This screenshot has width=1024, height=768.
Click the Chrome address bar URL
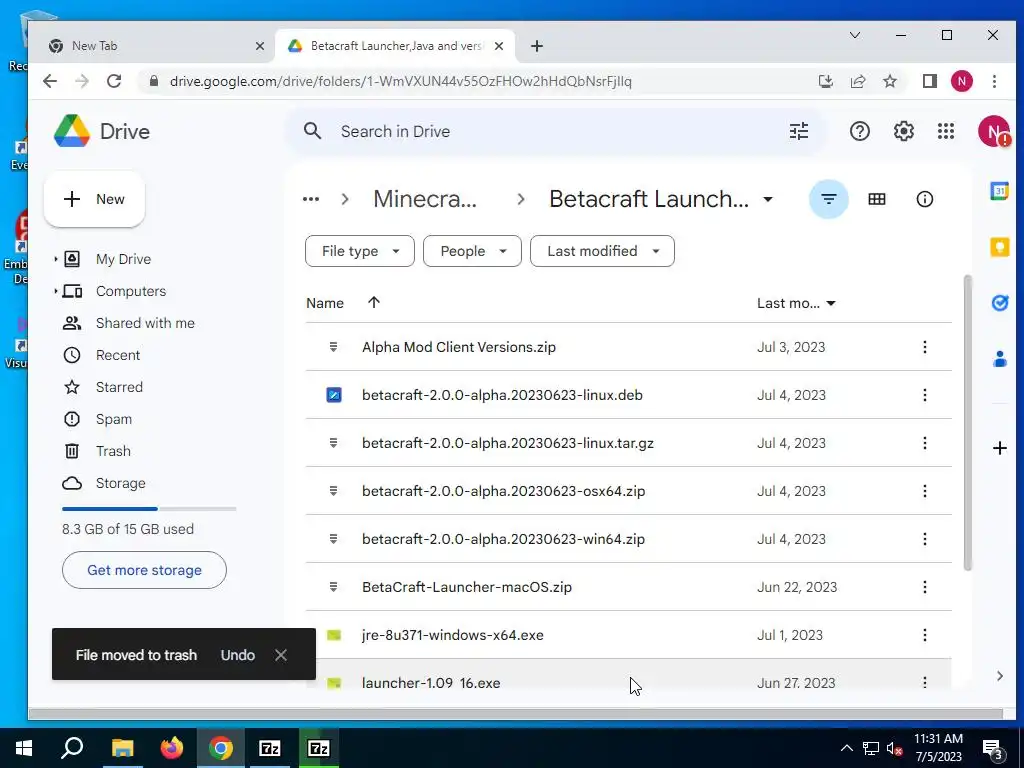[400, 81]
